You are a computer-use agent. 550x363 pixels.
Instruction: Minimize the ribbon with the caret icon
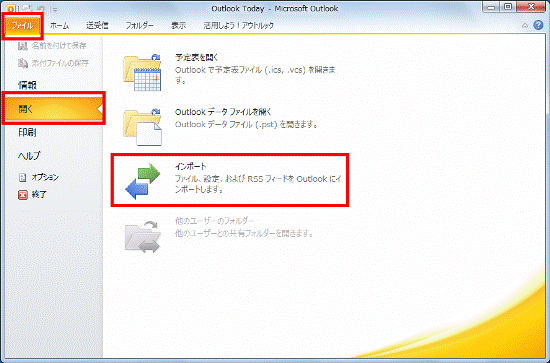click(525, 26)
